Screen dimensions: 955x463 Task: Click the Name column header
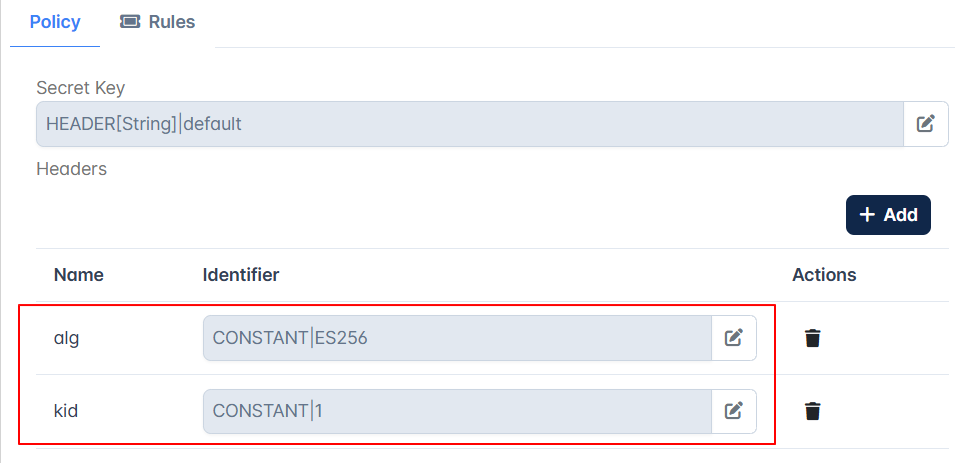point(79,275)
